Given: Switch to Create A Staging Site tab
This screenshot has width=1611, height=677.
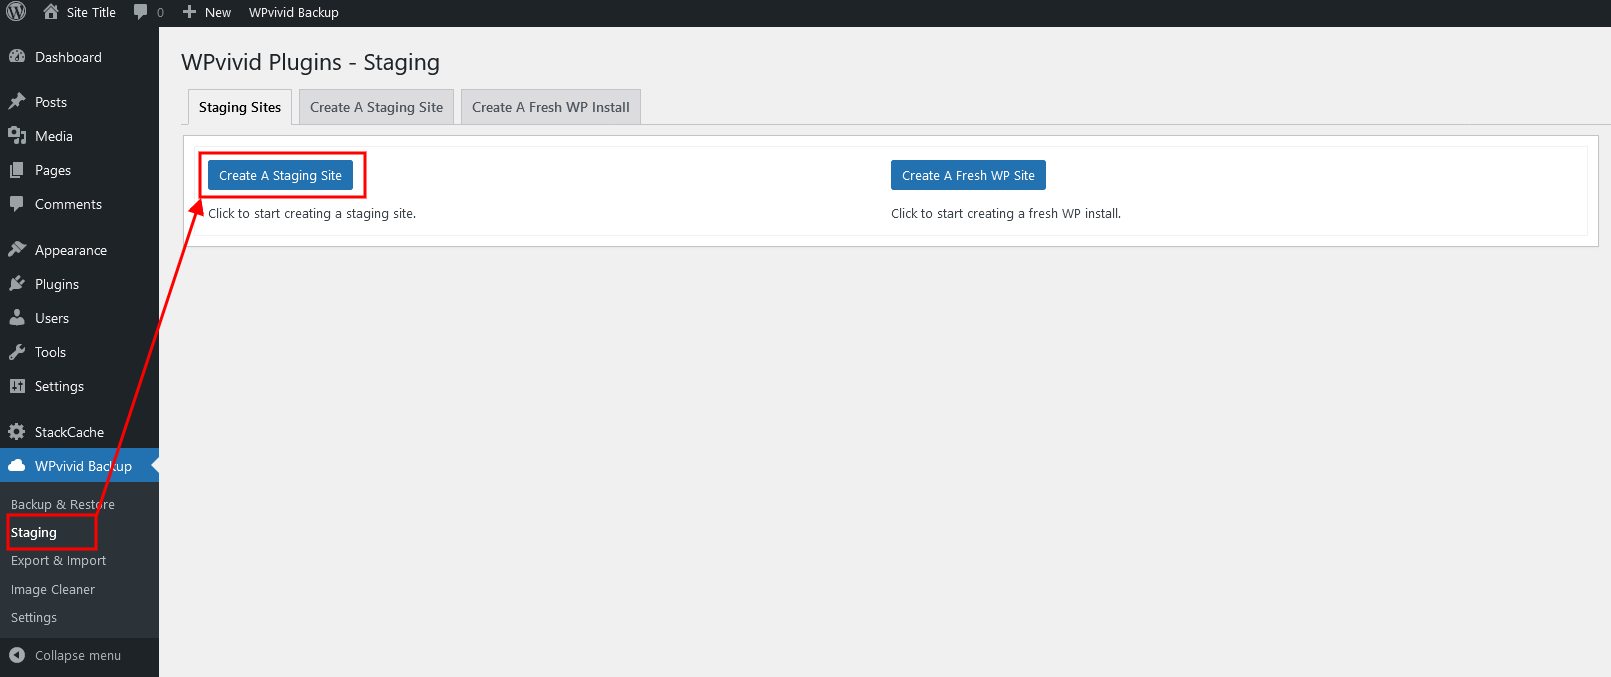Looking at the screenshot, I should [376, 107].
